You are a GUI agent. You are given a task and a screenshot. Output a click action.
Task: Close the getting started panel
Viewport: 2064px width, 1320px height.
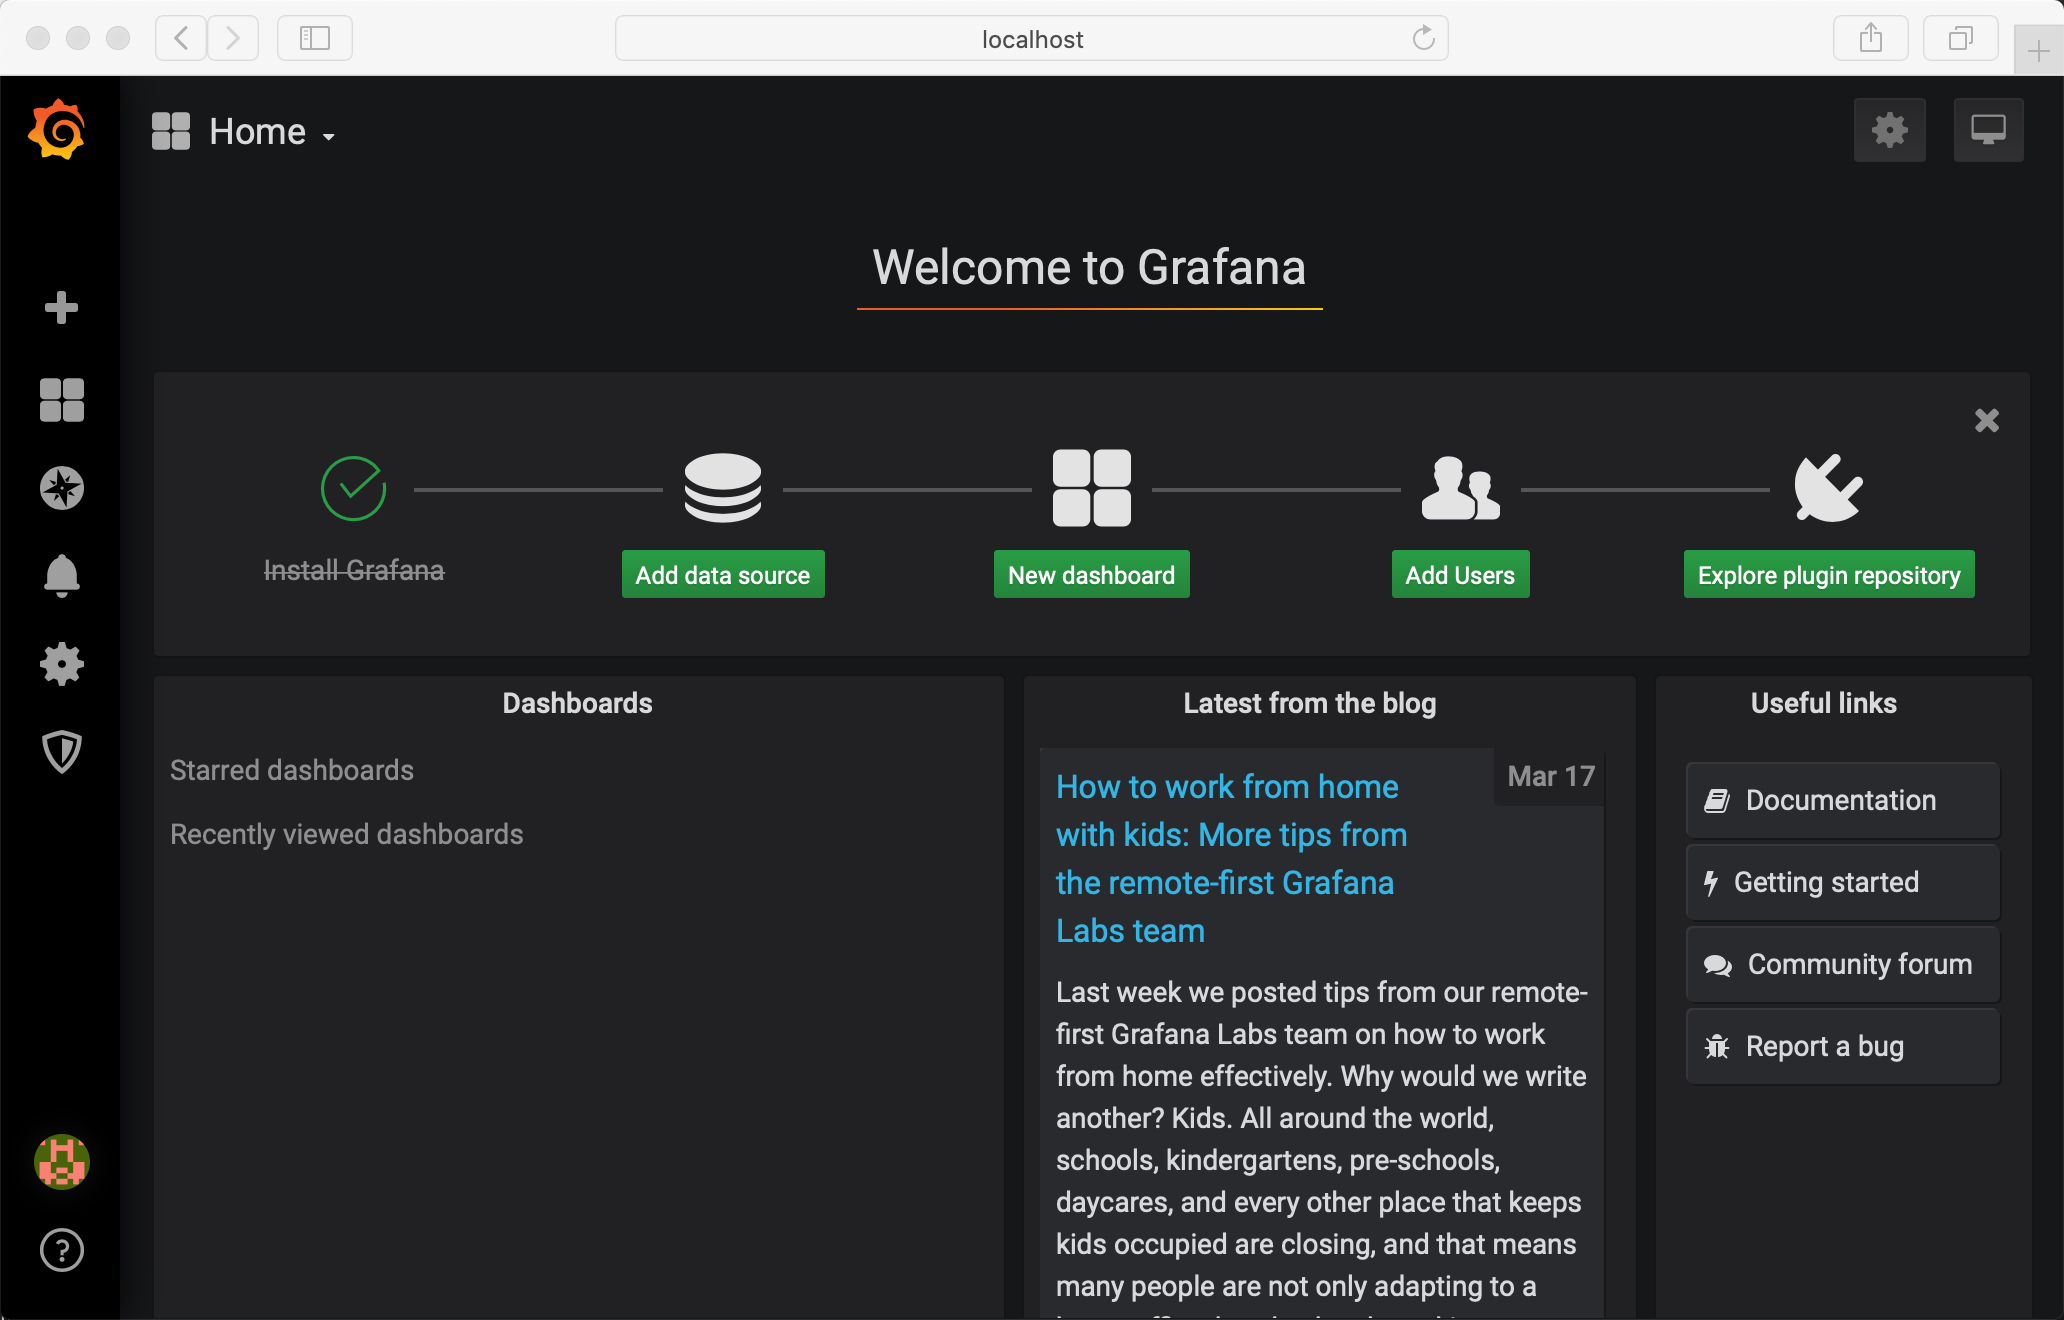point(1986,420)
